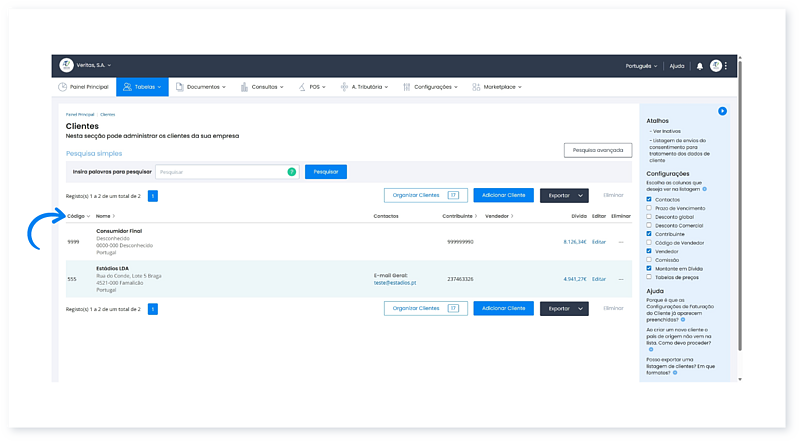The image size is (800, 442).
Task: Collapse the sidebar using blue arrow icon
Action: 722,111
